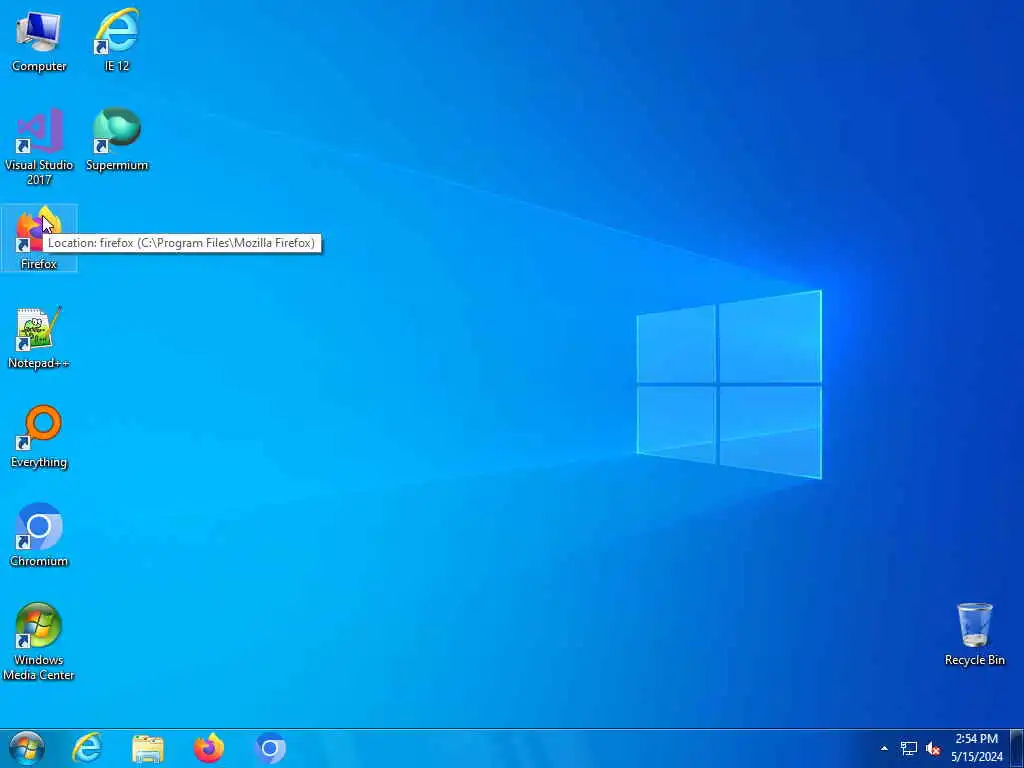The width and height of the screenshot is (1024, 768).
Task: Launch Firefox from the taskbar
Action: (209, 748)
